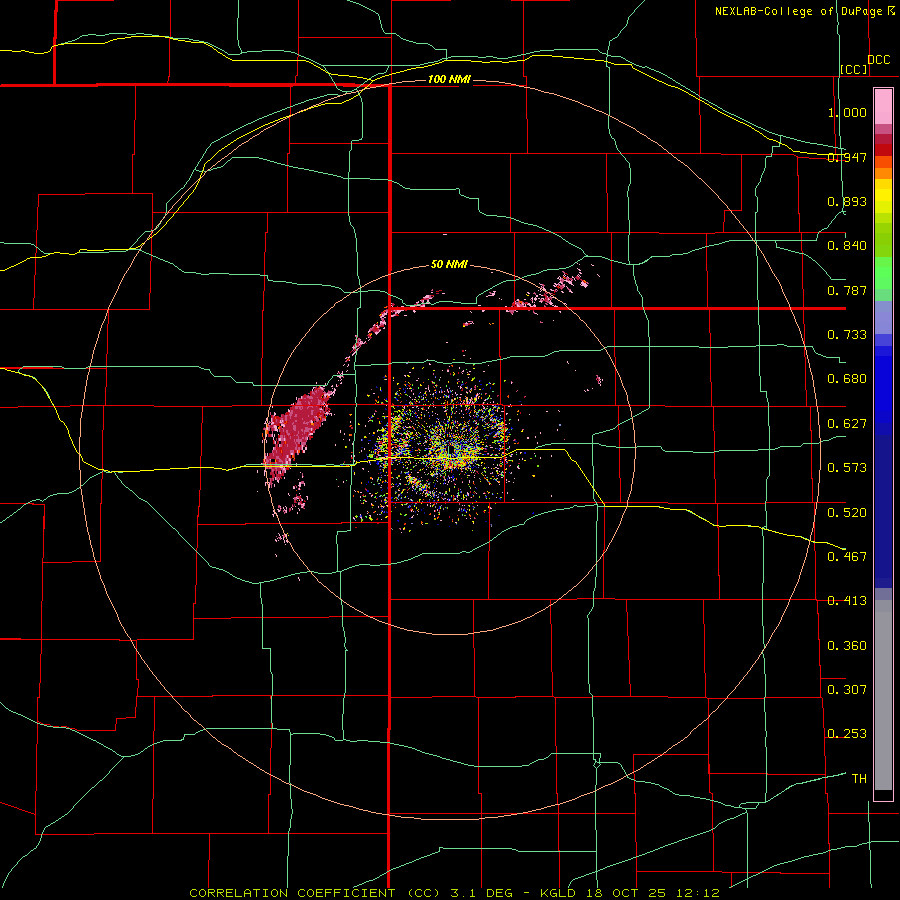Screen dimensions: 900x900
Task: Click the light pink top color bar segment
Action: coord(883,107)
